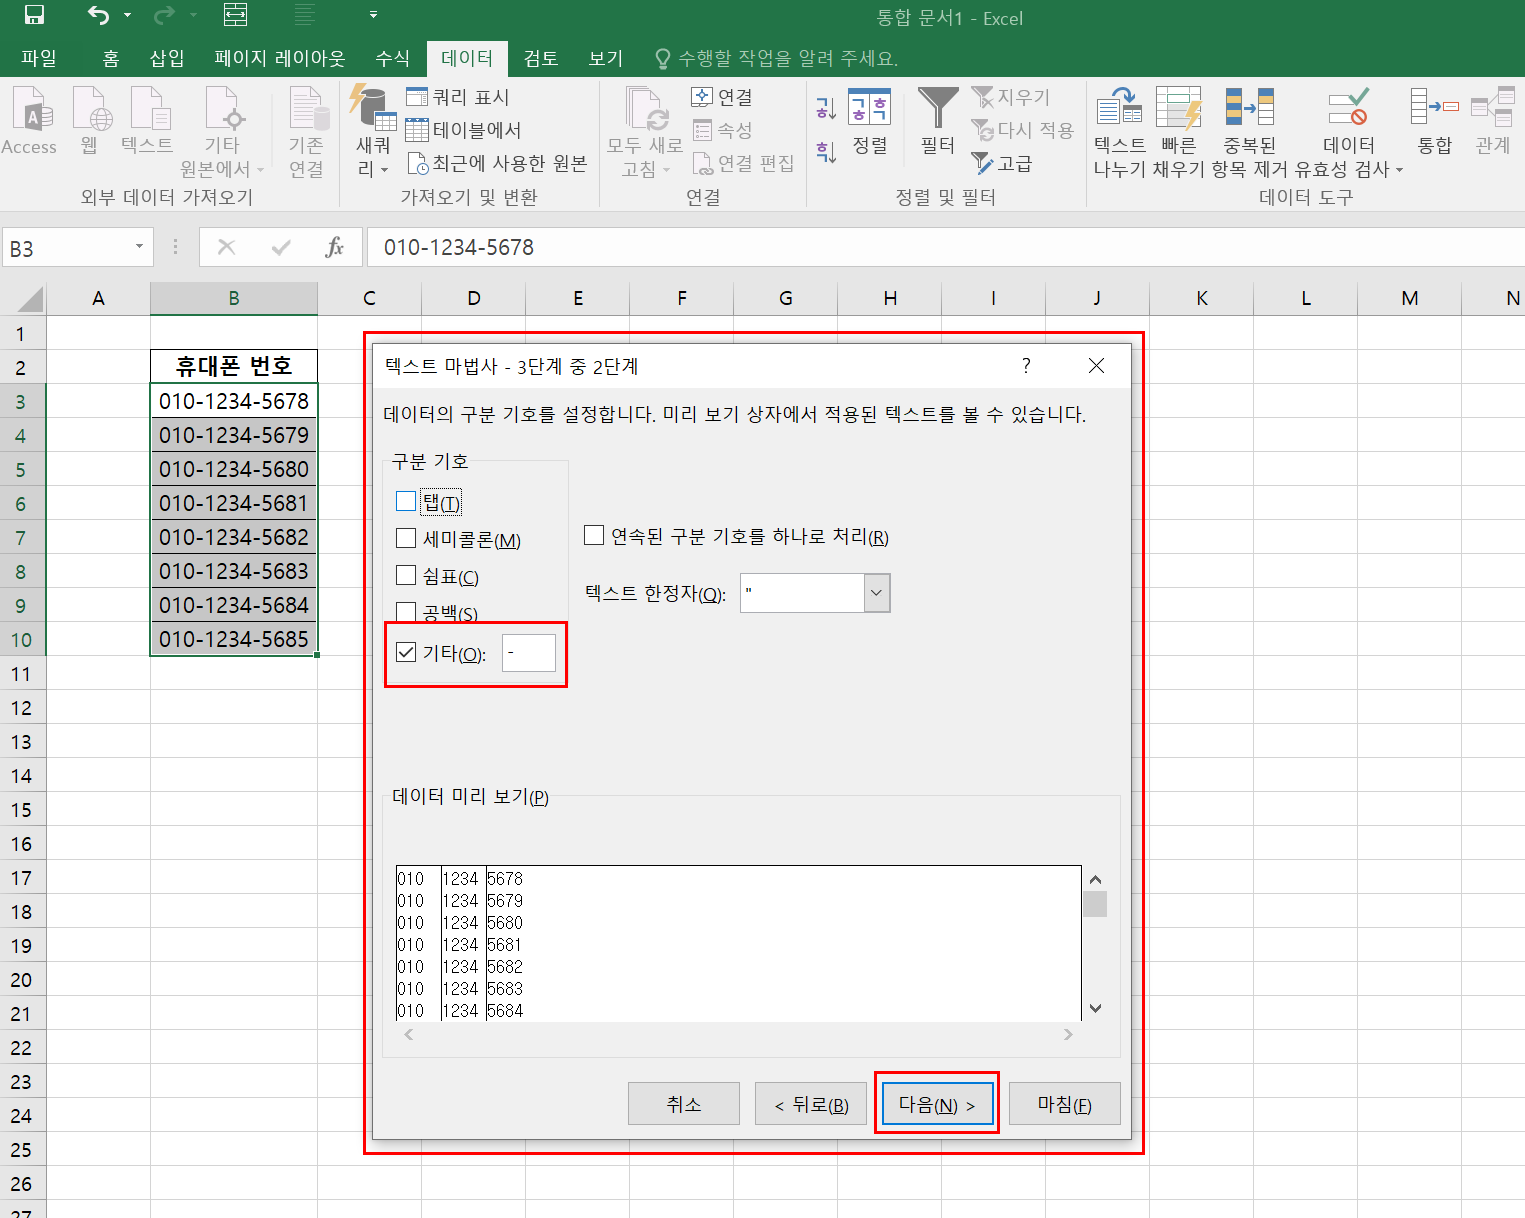Switch to the View (보기) tab
The image size is (1525, 1218).
click(x=605, y=59)
